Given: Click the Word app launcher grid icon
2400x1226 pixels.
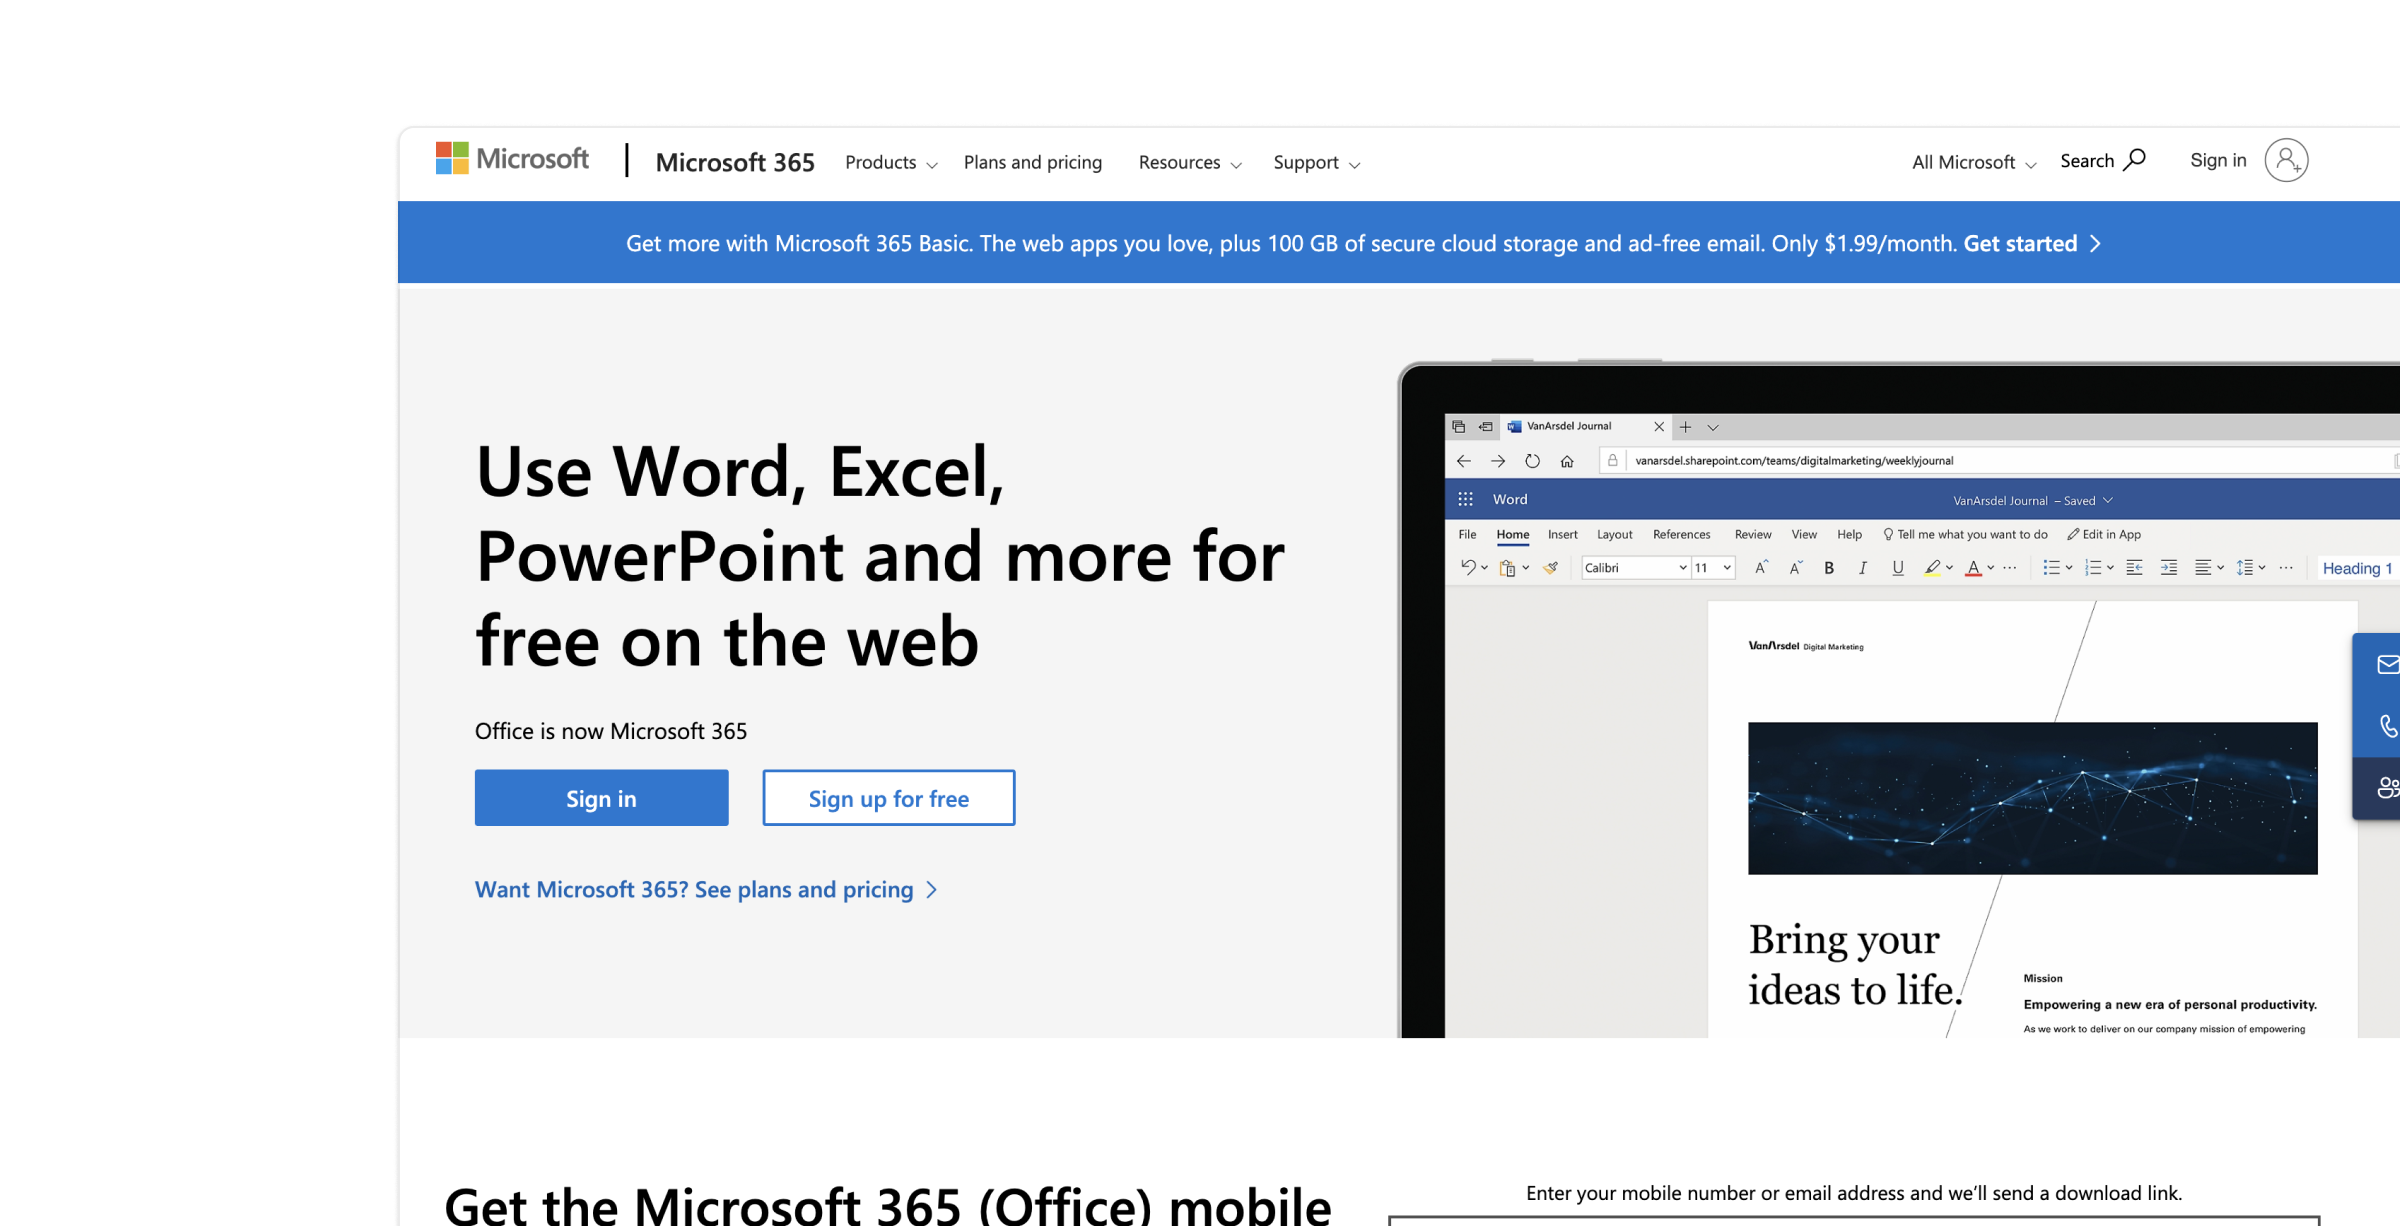Looking at the screenshot, I should [1465, 499].
